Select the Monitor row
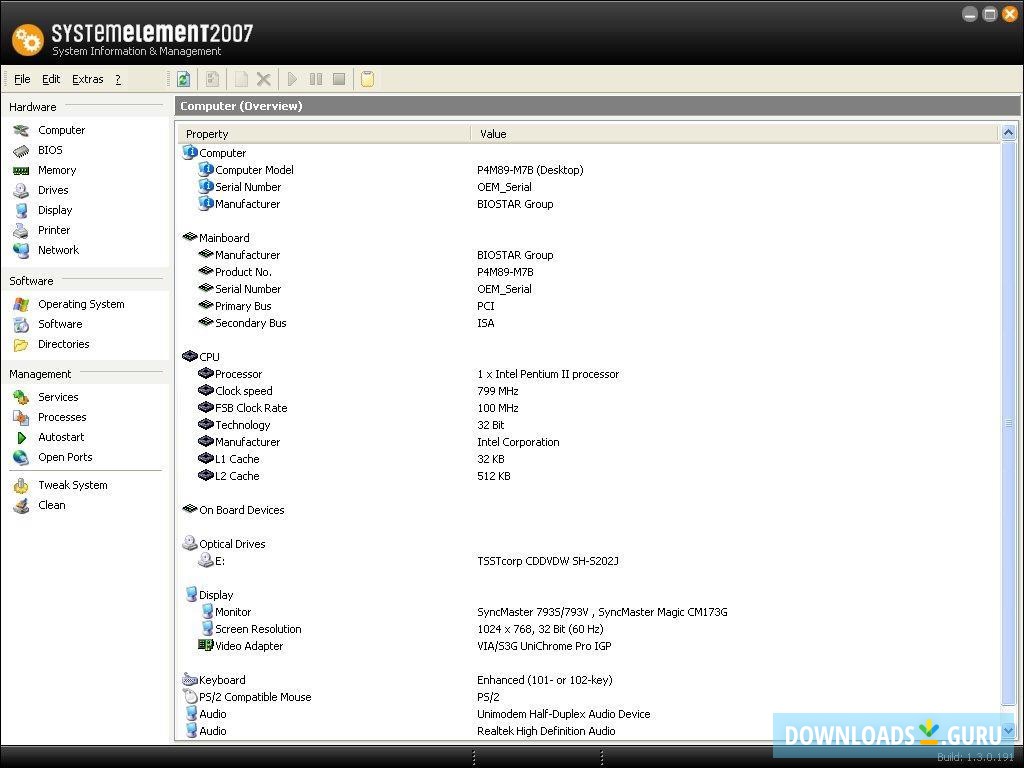 [232, 612]
